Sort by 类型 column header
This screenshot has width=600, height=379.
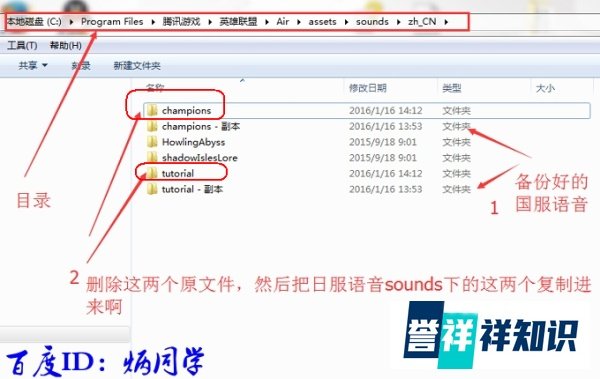pyautogui.click(x=452, y=88)
